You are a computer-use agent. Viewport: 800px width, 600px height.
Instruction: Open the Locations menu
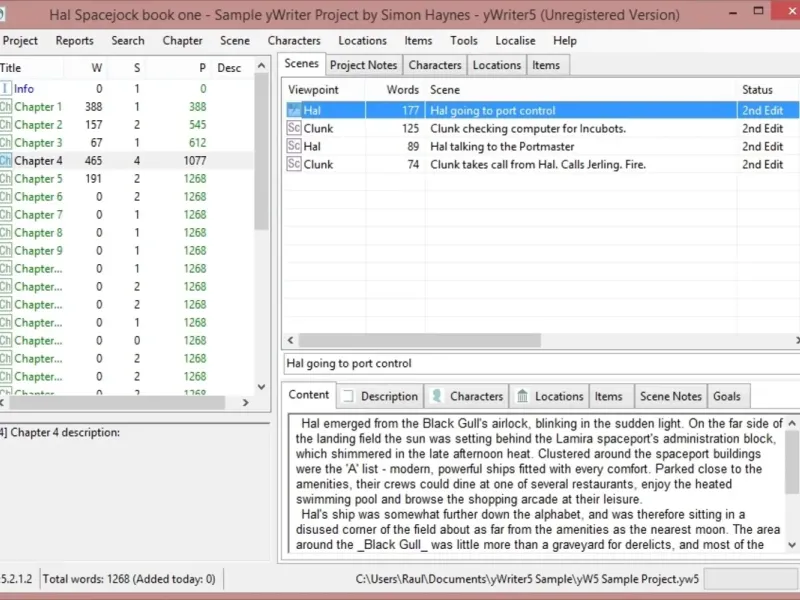pyautogui.click(x=362, y=41)
